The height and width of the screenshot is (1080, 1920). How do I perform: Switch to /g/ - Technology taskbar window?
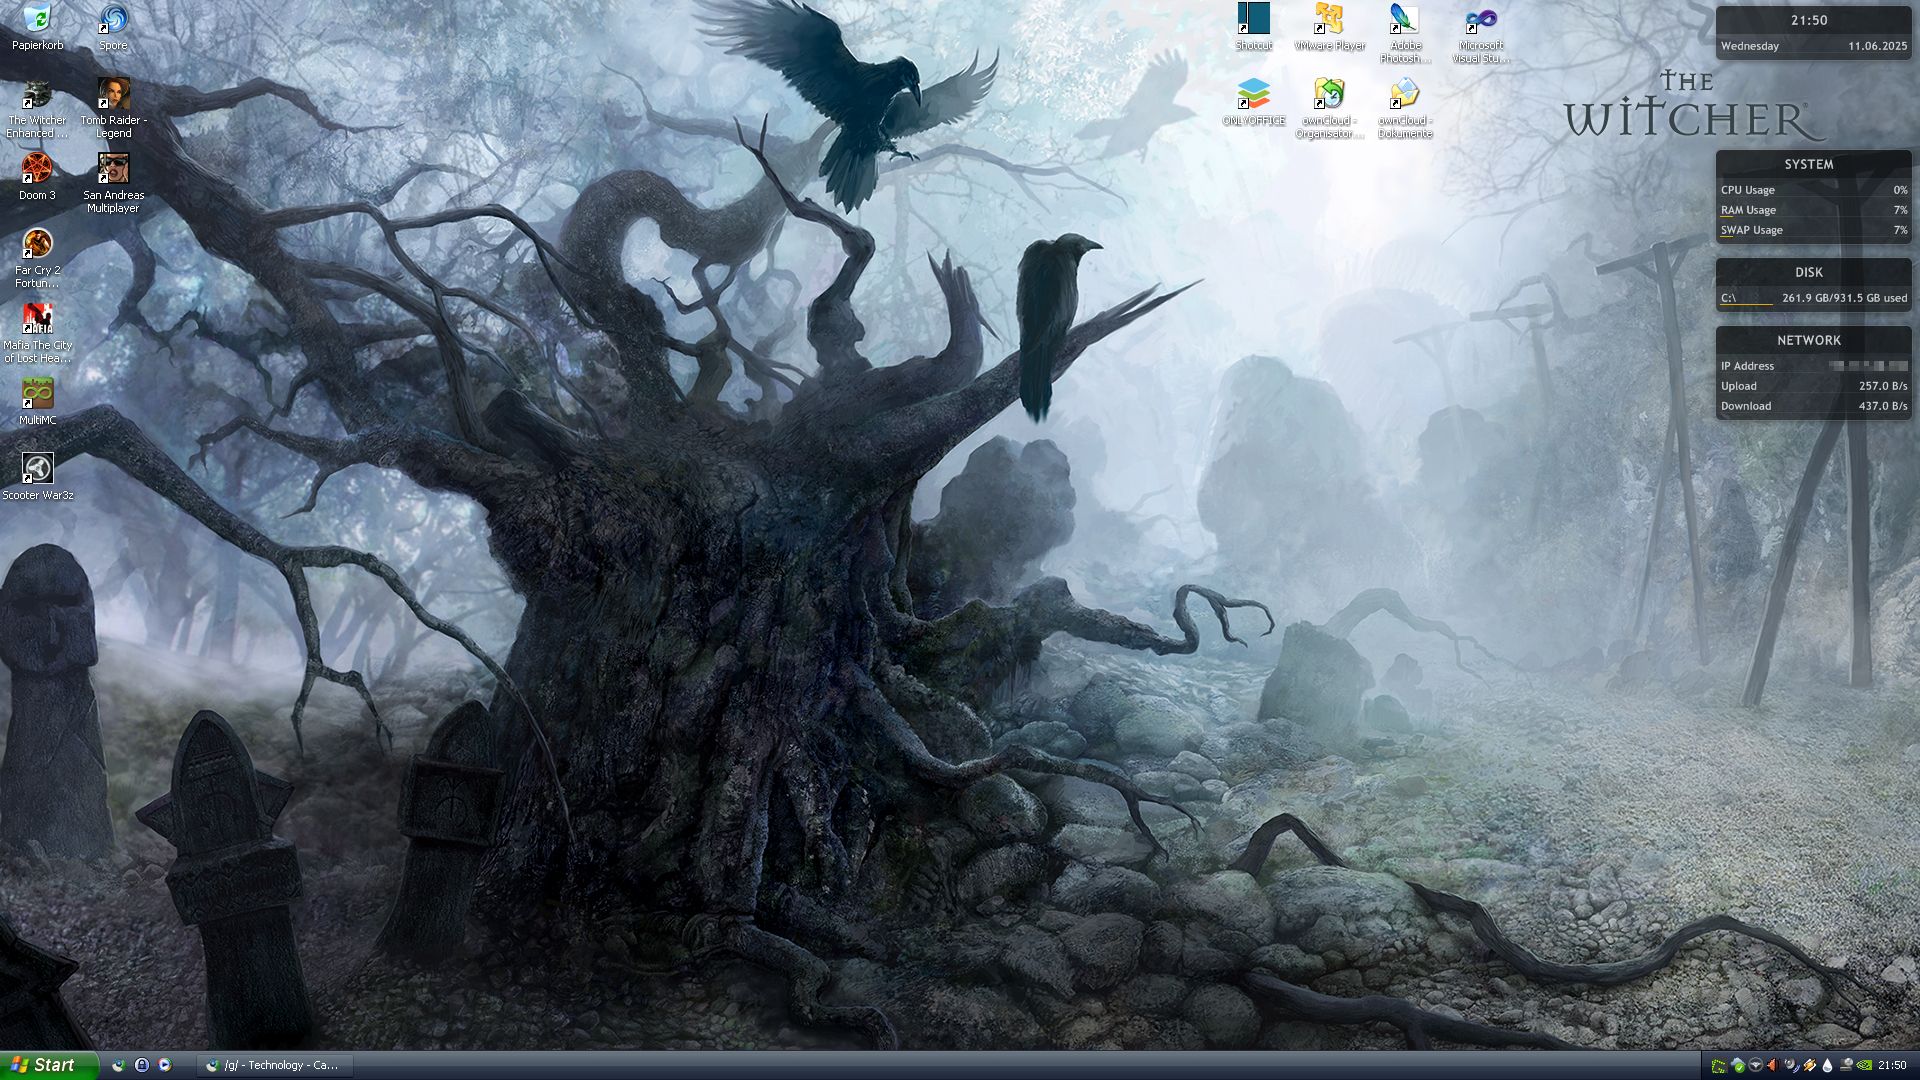(274, 1065)
